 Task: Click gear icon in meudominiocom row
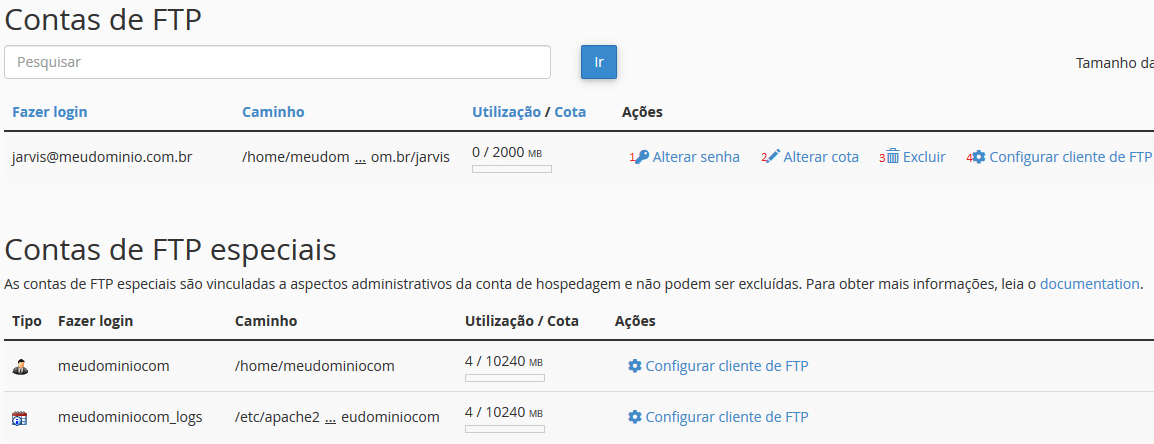pyautogui.click(x=635, y=366)
